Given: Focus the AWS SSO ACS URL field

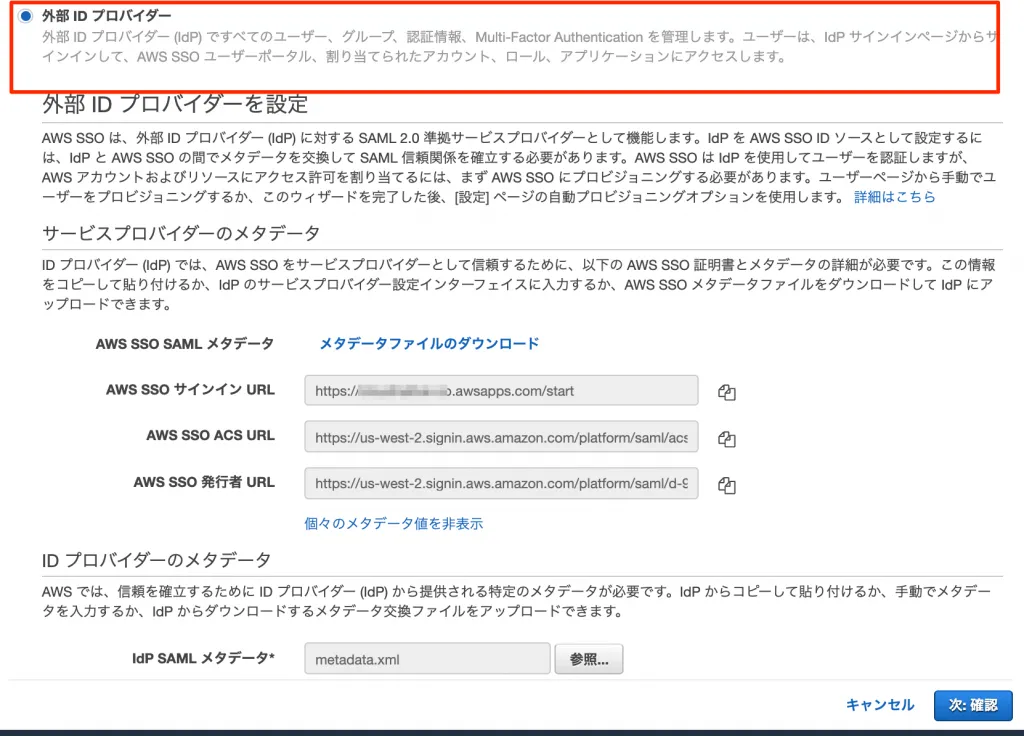Looking at the screenshot, I should 501,437.
